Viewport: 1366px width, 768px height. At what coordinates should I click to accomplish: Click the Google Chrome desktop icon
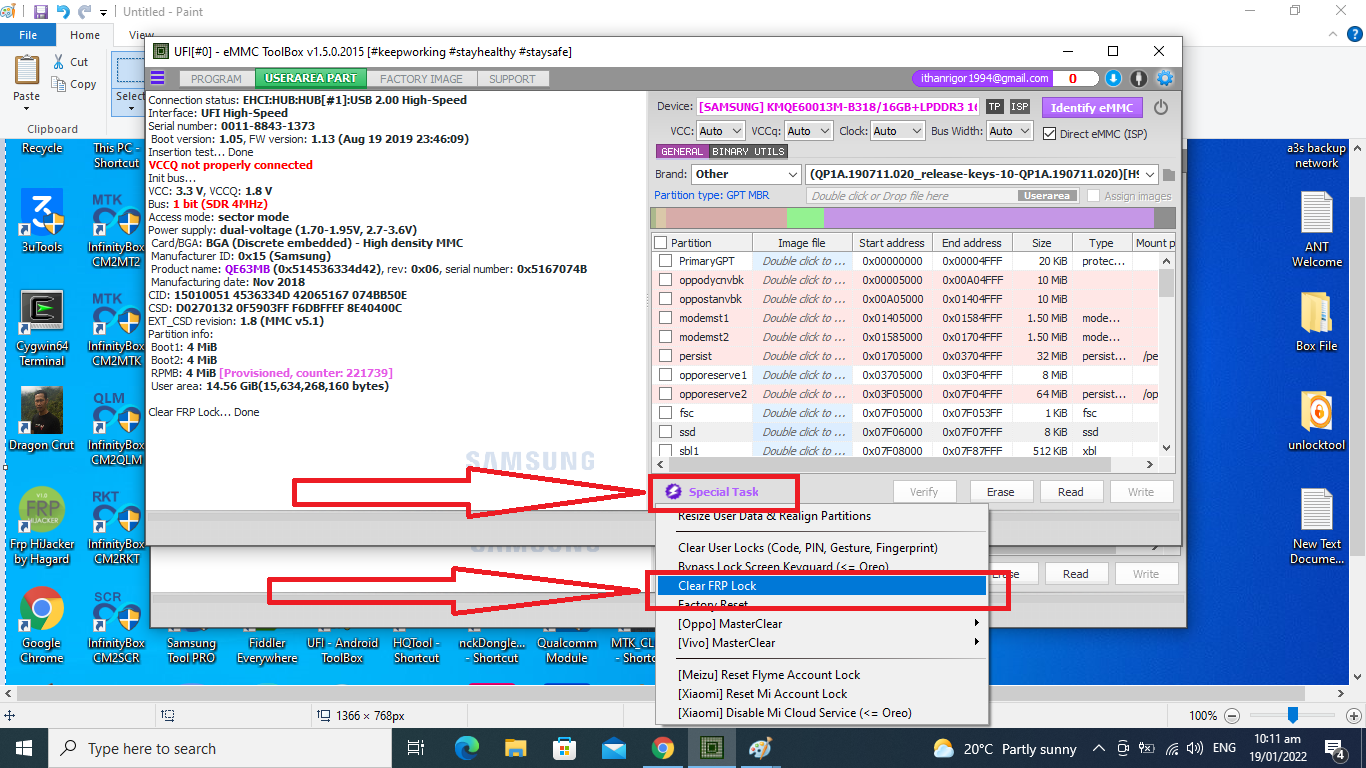[x=41, y=625]
